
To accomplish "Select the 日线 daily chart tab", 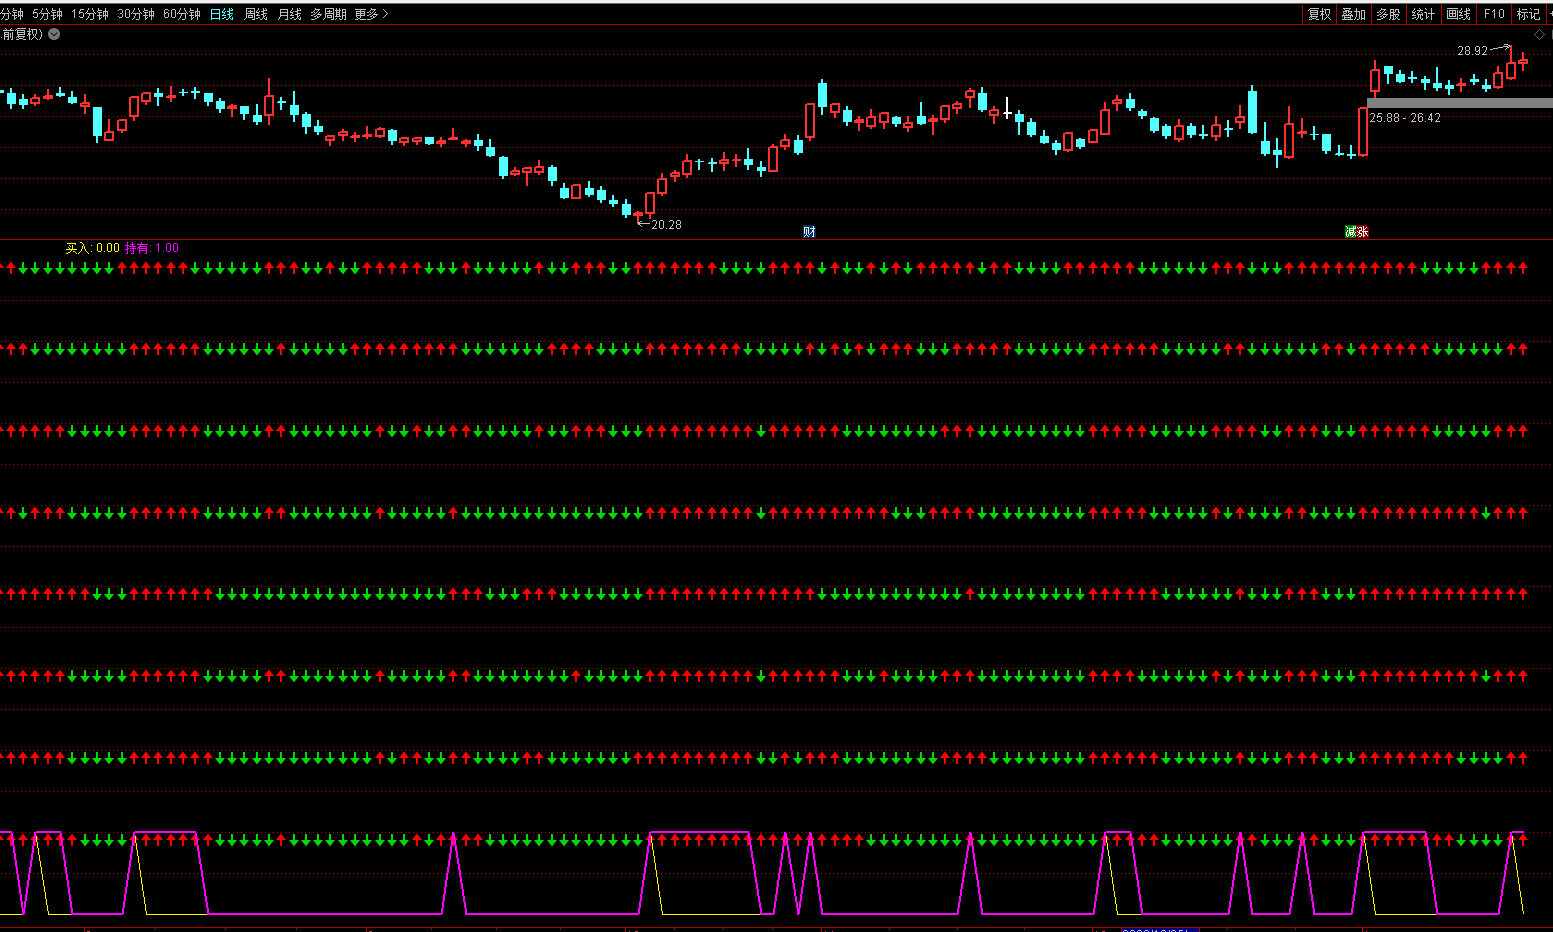I will pyautogui.click(x=222, y=14).
